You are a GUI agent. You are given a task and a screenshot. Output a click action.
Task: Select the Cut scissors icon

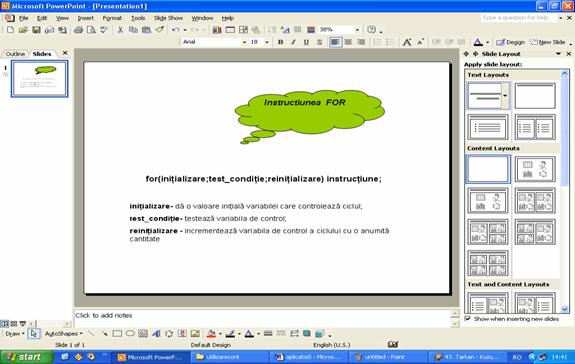120,30
